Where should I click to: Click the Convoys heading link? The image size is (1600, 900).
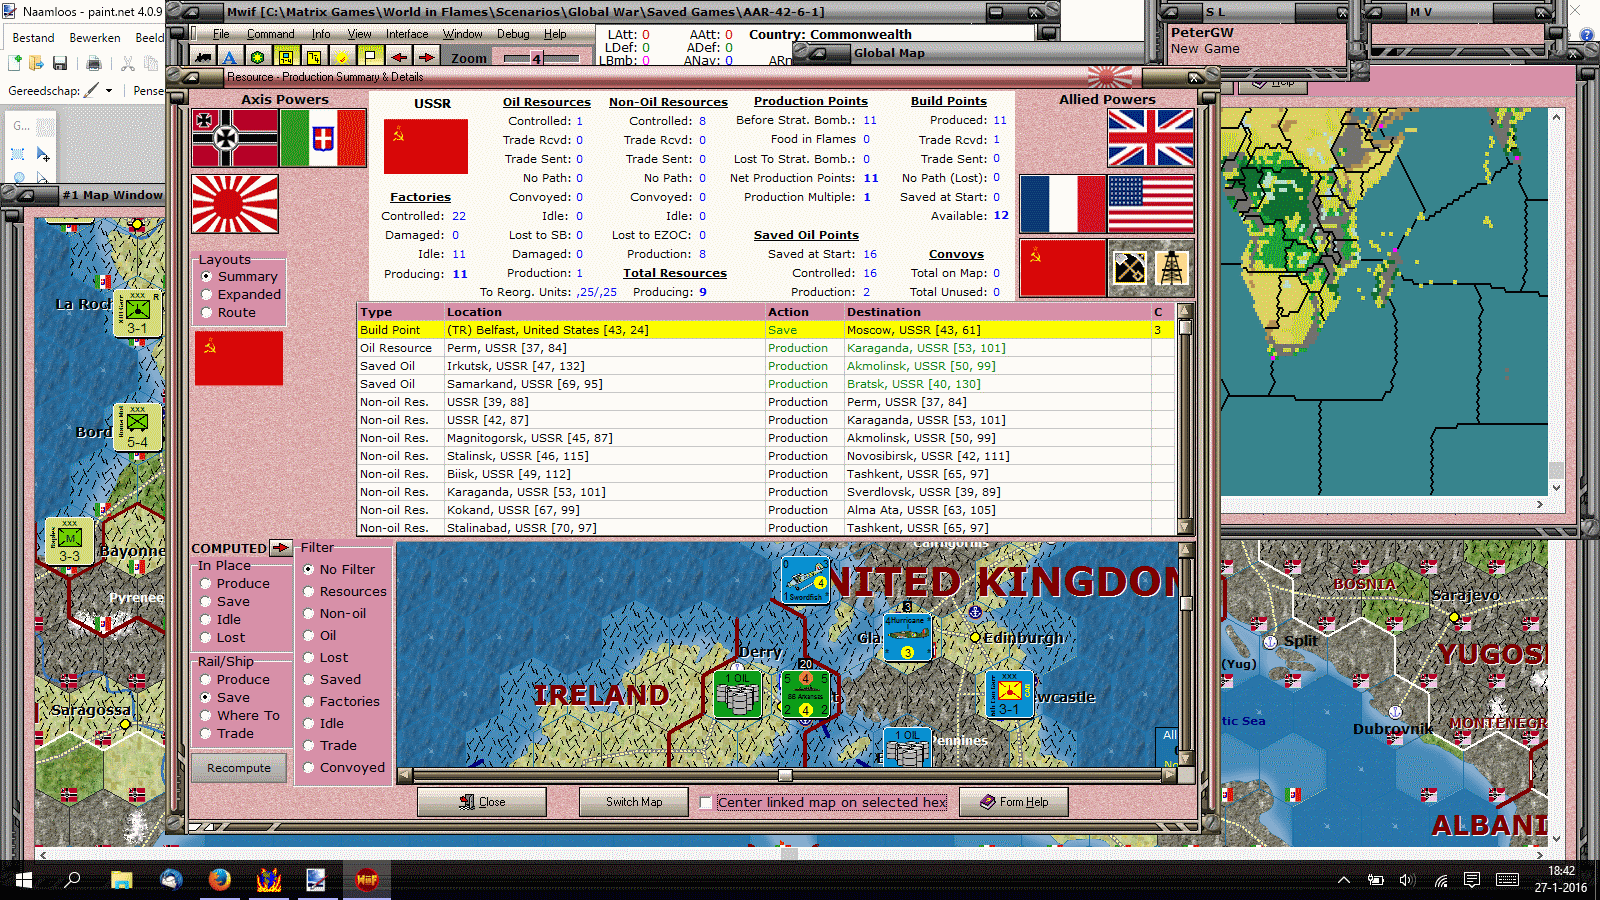[x=956, y=254]
